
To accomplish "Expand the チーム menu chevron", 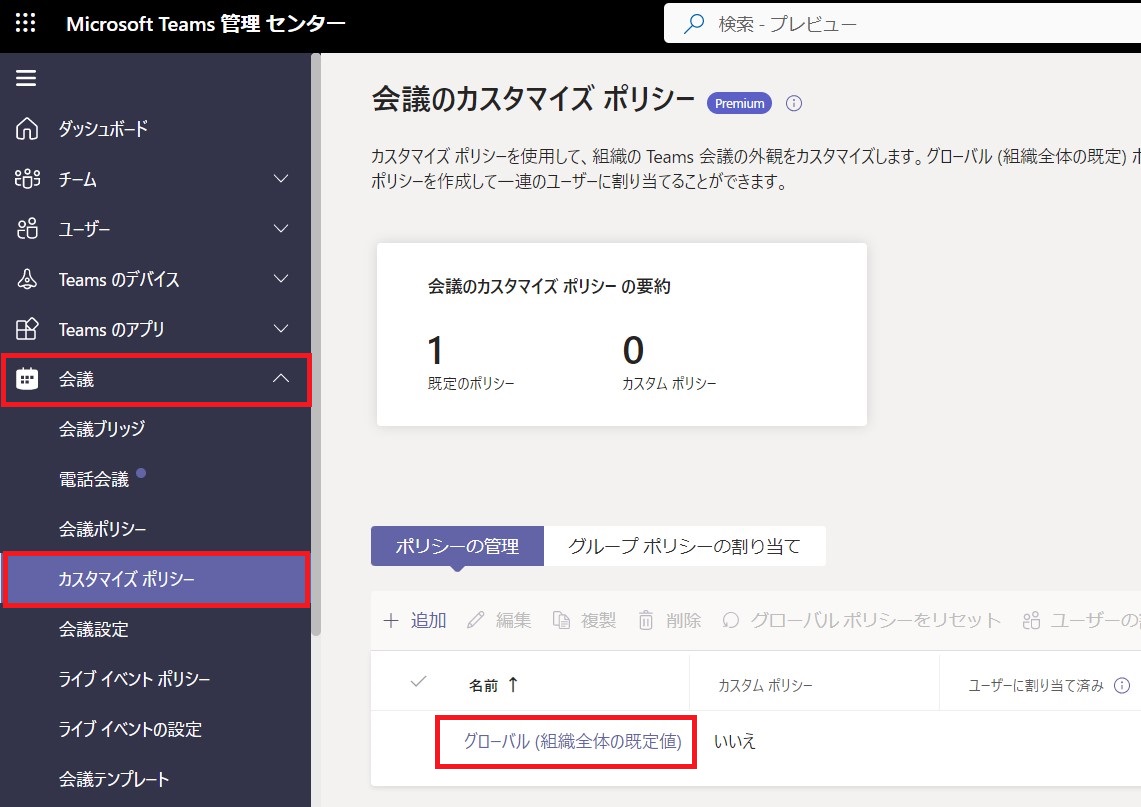I will [x=281, y=179].
